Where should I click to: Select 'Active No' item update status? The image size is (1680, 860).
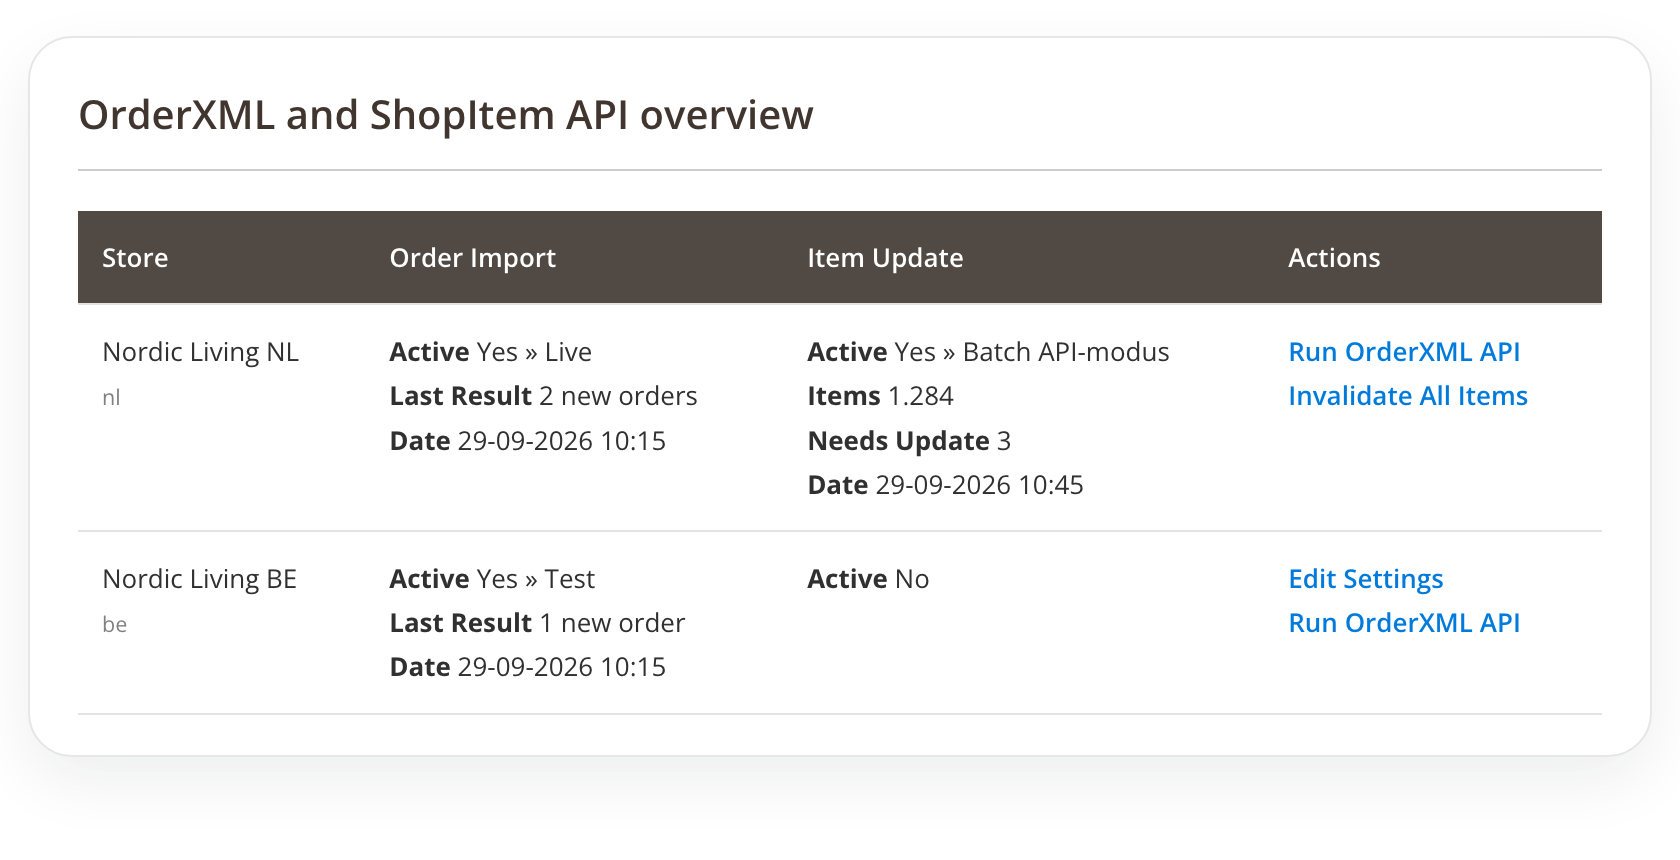[x=868, y=579]
